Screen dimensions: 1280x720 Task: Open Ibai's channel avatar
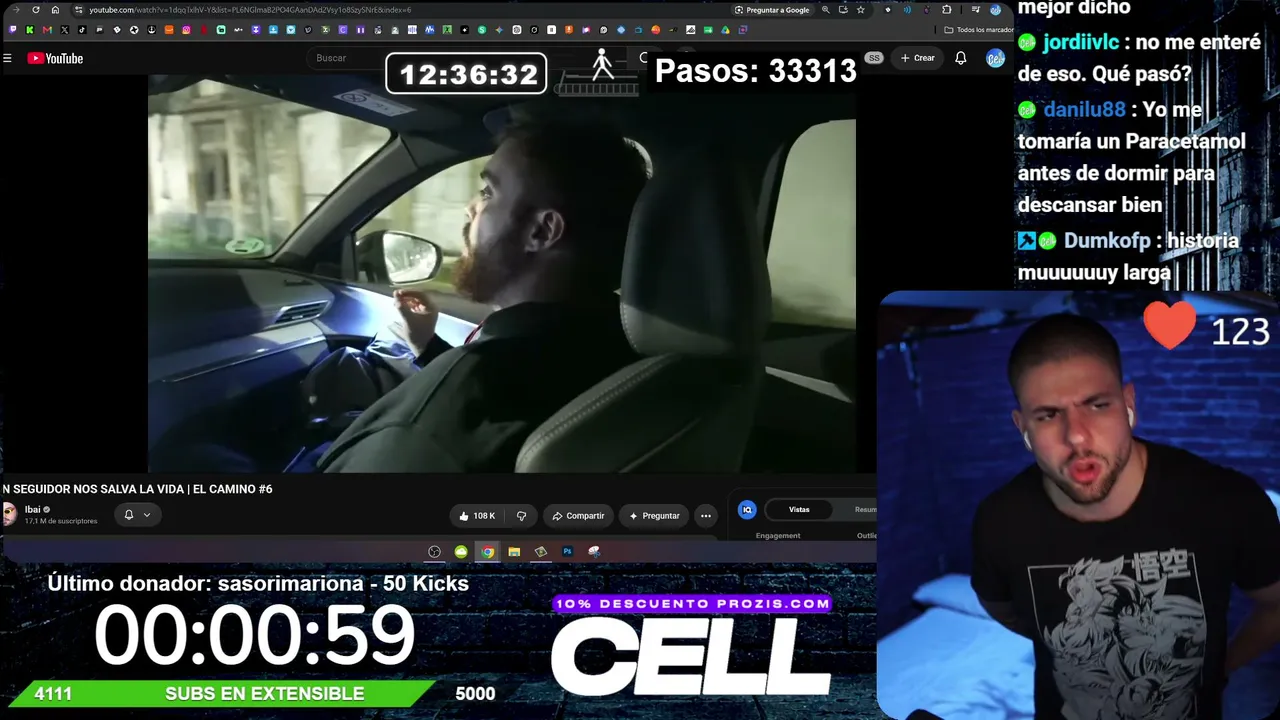(9, 514)
